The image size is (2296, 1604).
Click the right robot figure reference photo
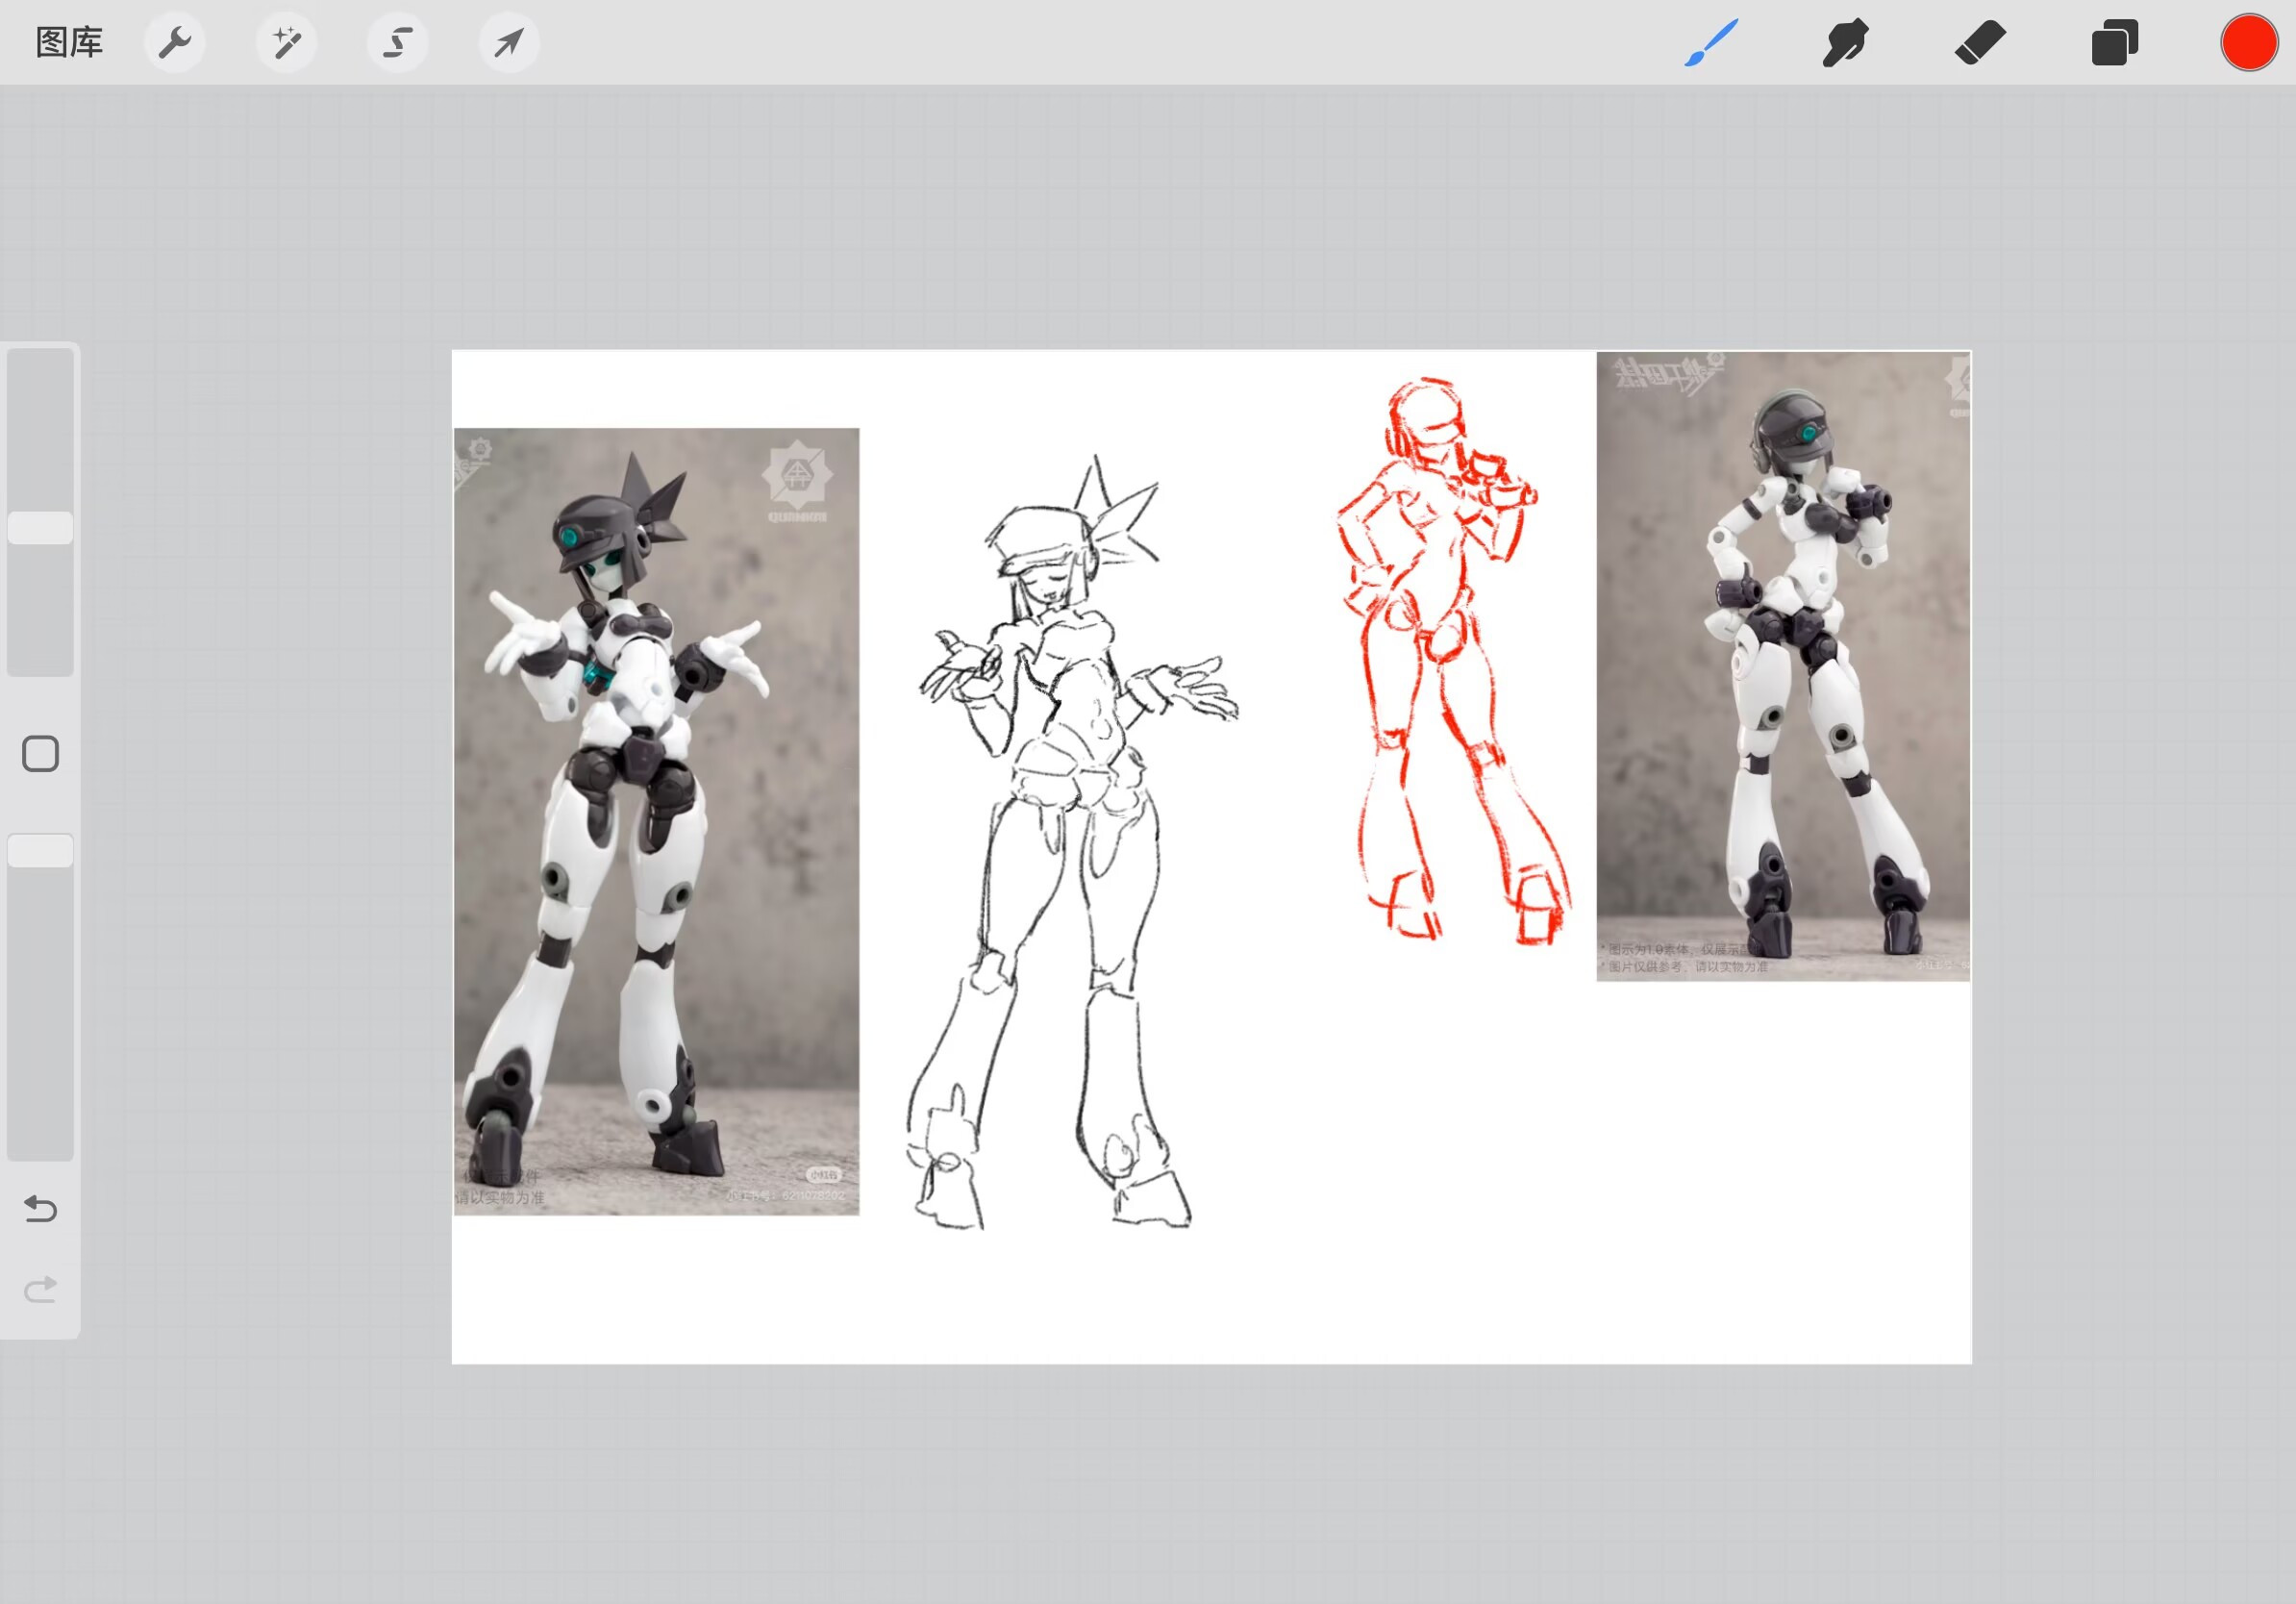point(1783,665)
